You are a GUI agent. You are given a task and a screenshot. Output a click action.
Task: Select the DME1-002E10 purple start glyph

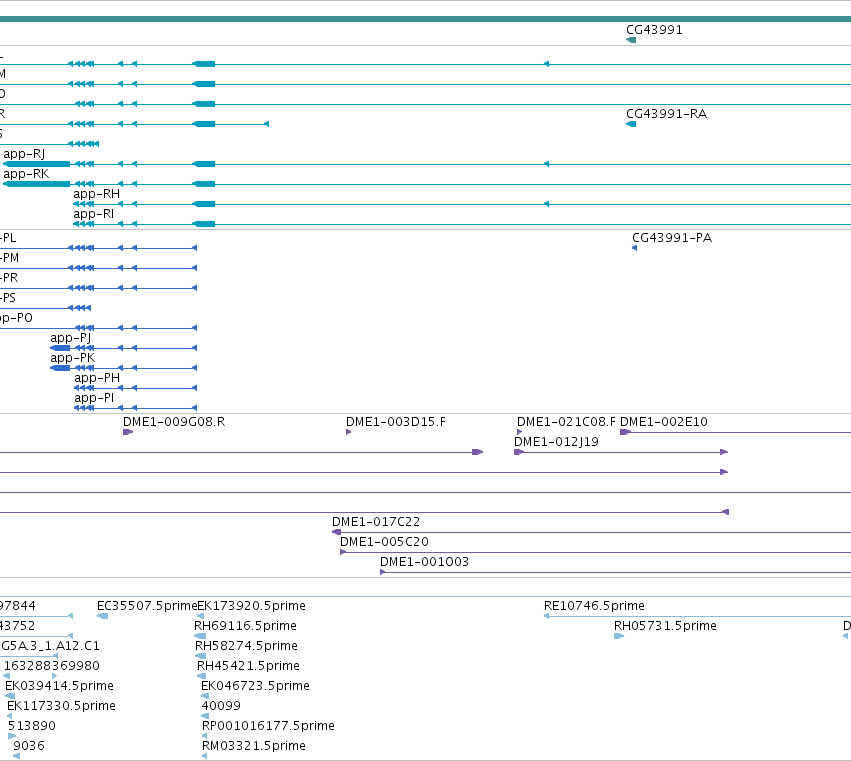(625, 432)
